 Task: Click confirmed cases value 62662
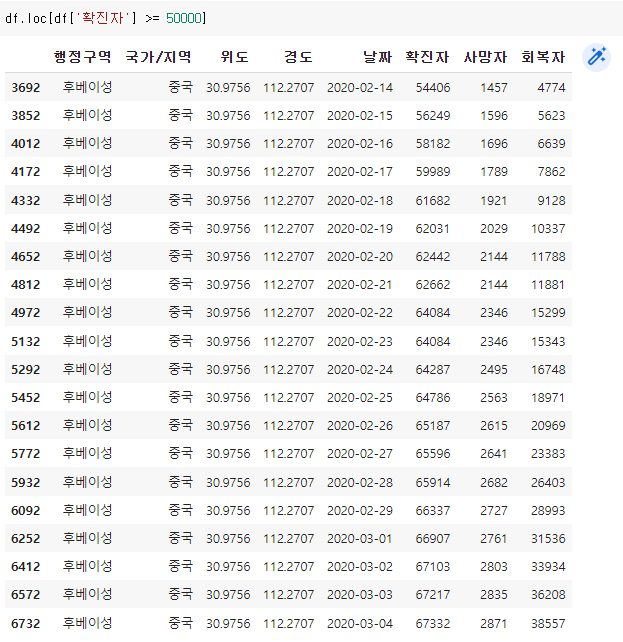pos(433,285)
